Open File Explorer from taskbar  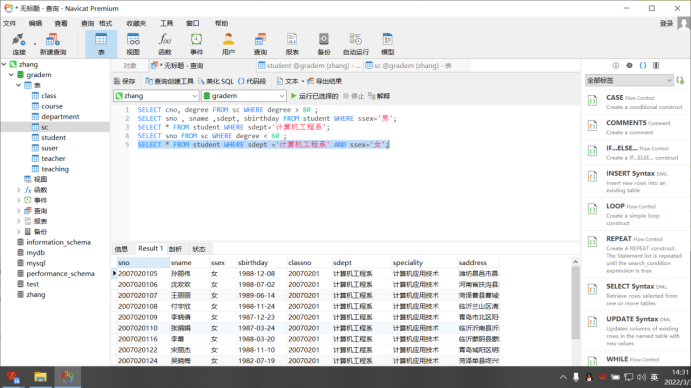click(41, 377)
